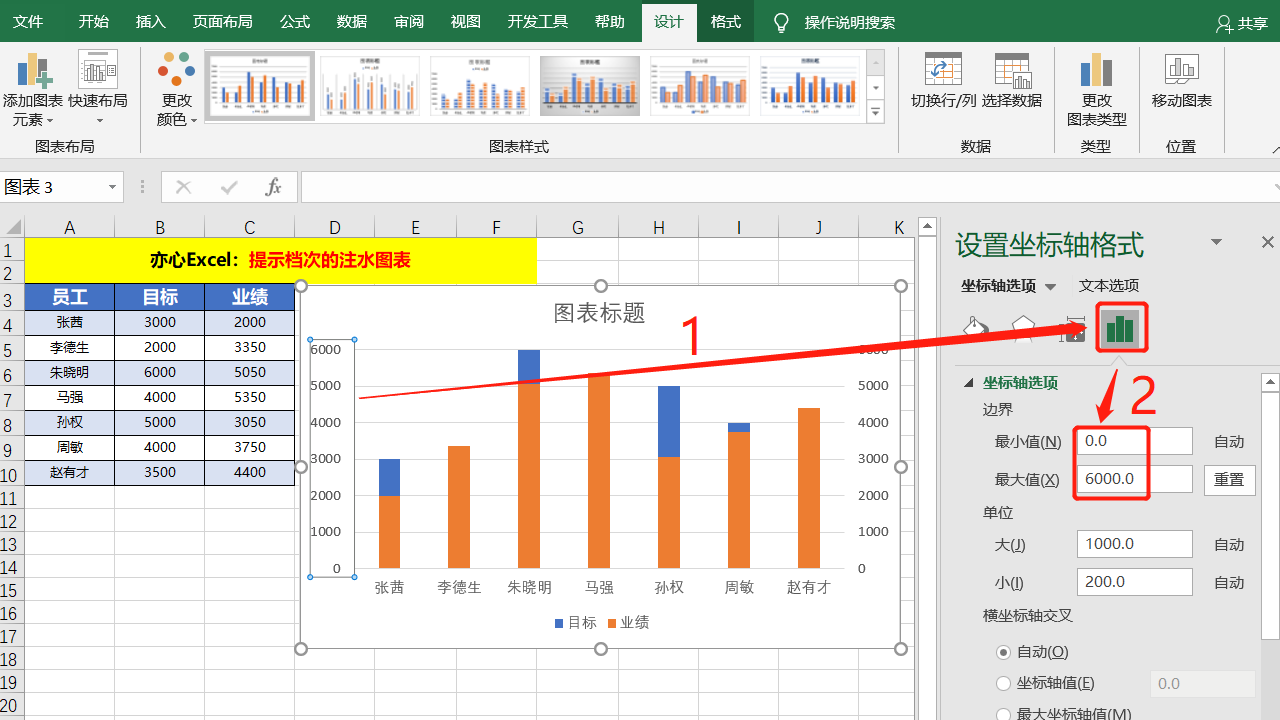Viewport: 1280px width, 720px height.
Task: Select the axis options bar chart icon
Action: [1121, 329]
